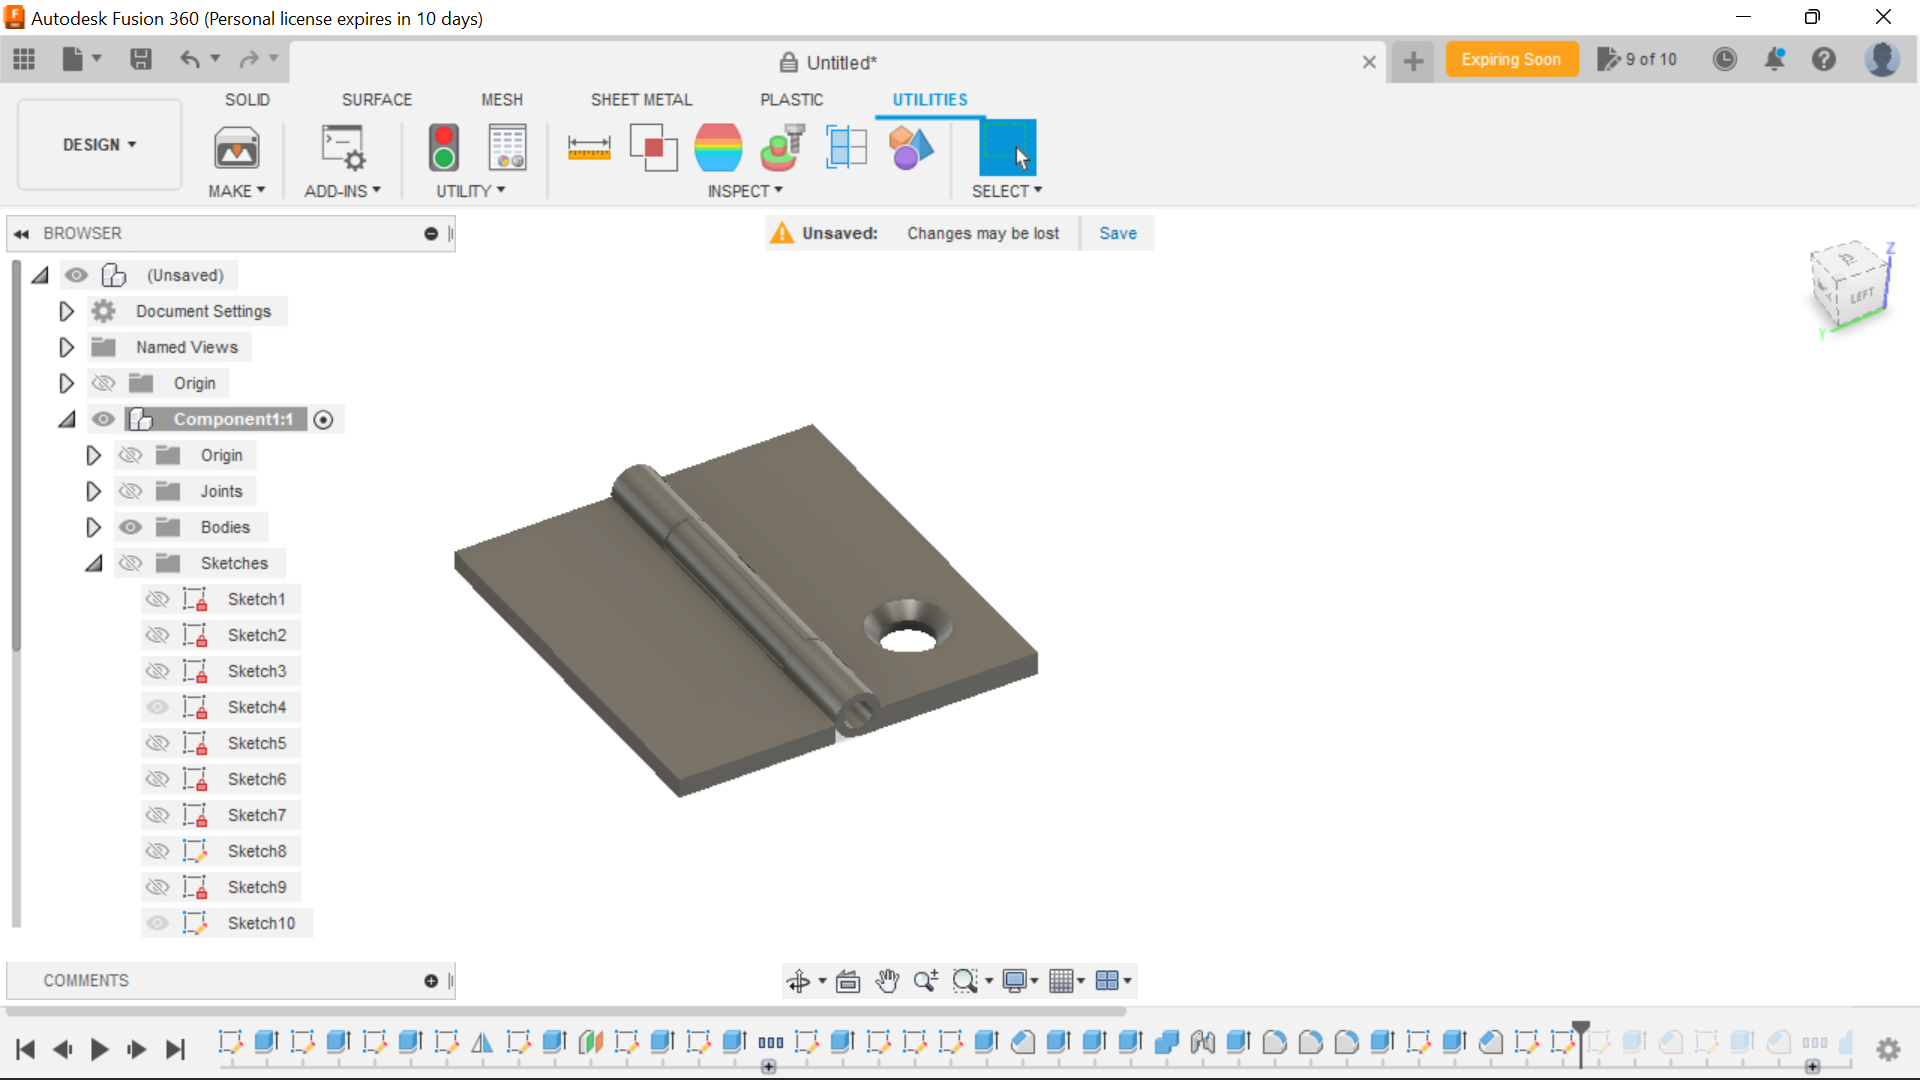Screen dimensions: 1920x1080
Task: Jump to end of the design timeline
Action: click(176, 1050)
